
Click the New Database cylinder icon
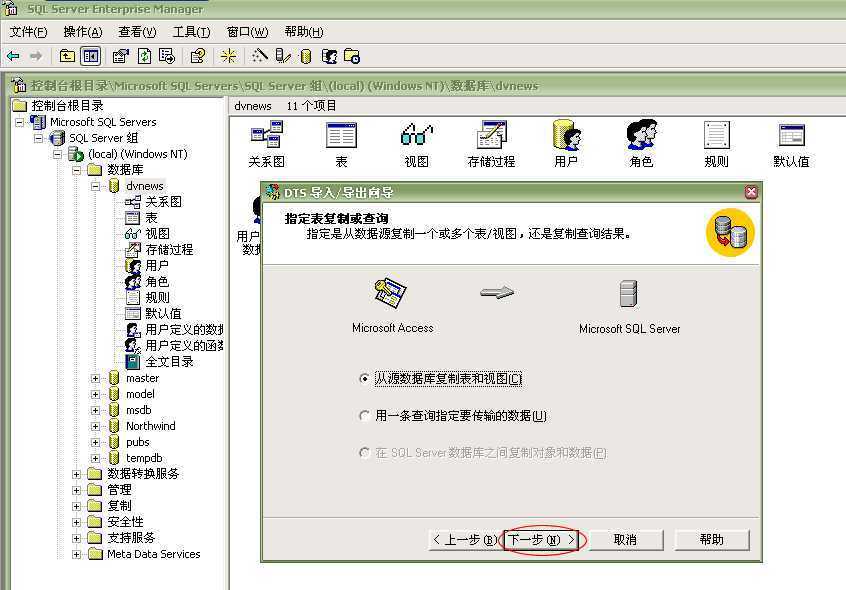point(306,56)
